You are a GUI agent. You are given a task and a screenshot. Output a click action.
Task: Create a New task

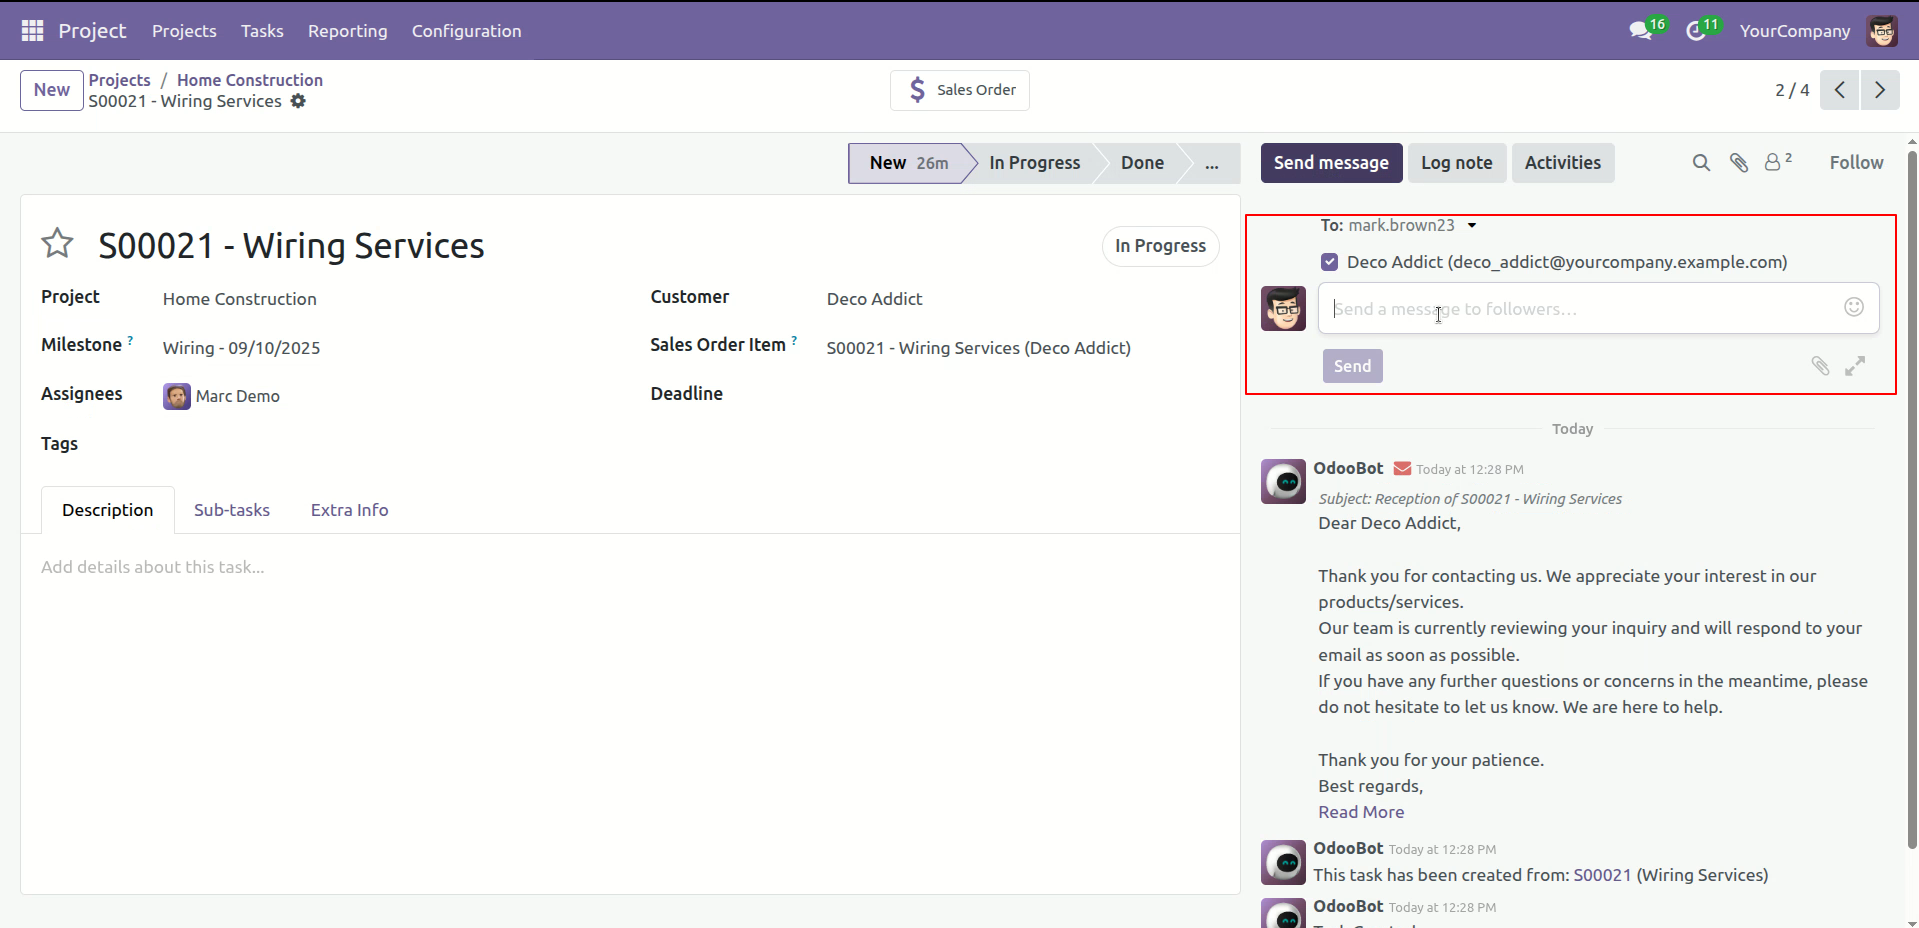pos(52,90)
